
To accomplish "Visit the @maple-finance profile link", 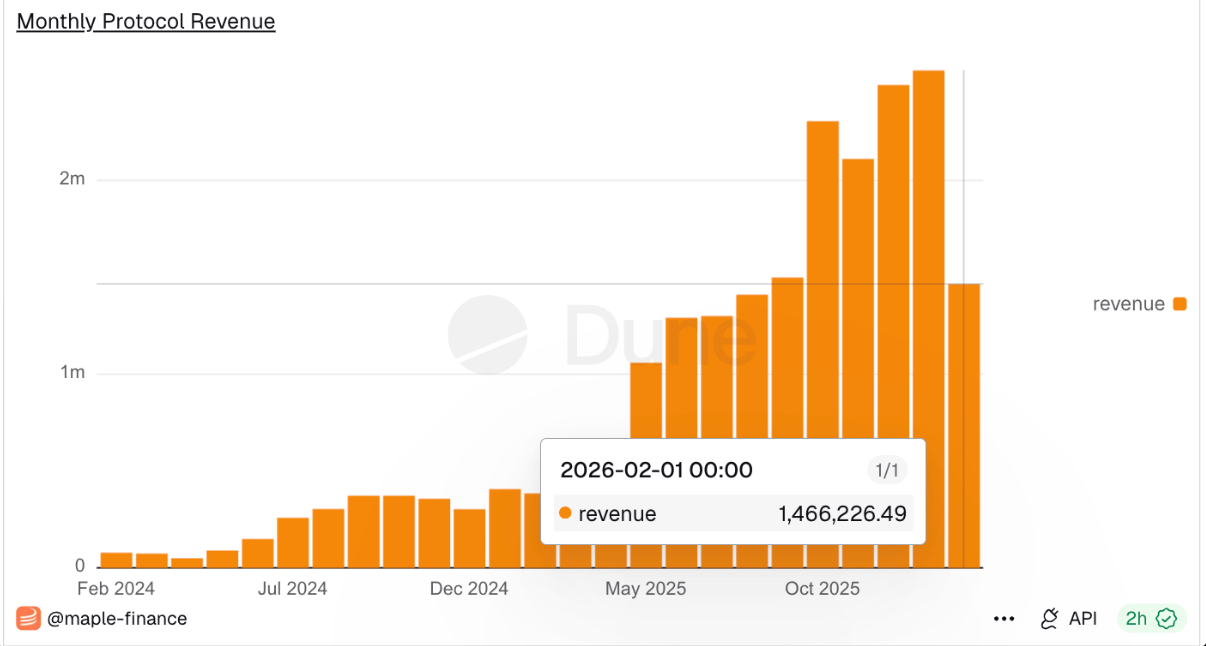I will (117, 618).
